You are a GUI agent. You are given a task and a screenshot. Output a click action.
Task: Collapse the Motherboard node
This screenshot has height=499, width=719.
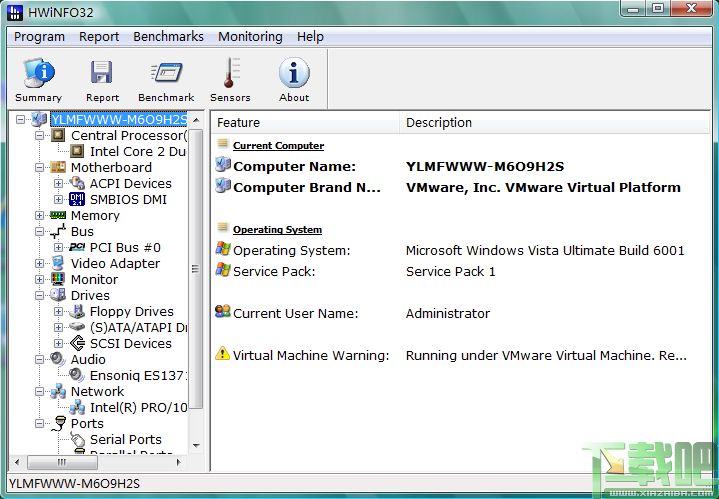[39, 168]
